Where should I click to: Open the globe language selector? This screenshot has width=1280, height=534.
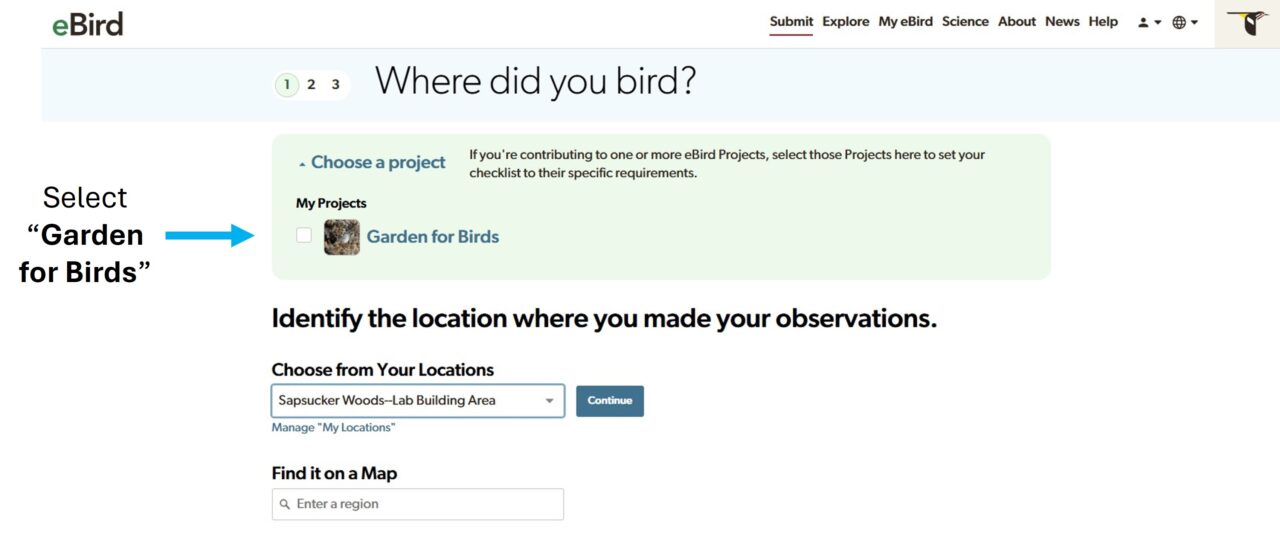(1185, 22)
